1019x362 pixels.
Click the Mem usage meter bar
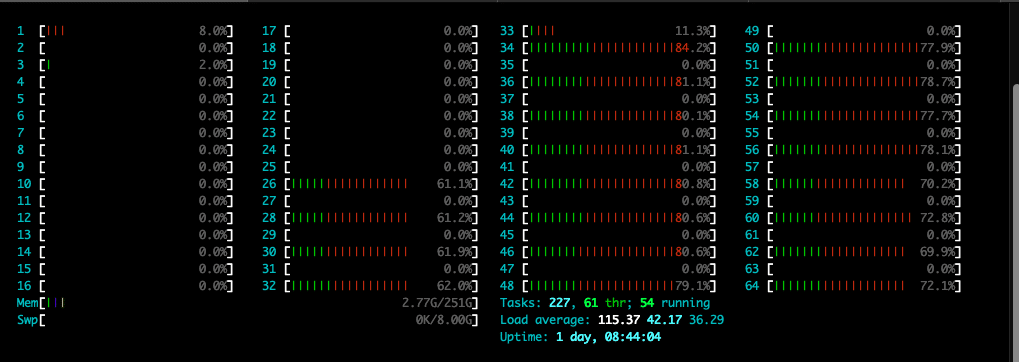(260, 303)
